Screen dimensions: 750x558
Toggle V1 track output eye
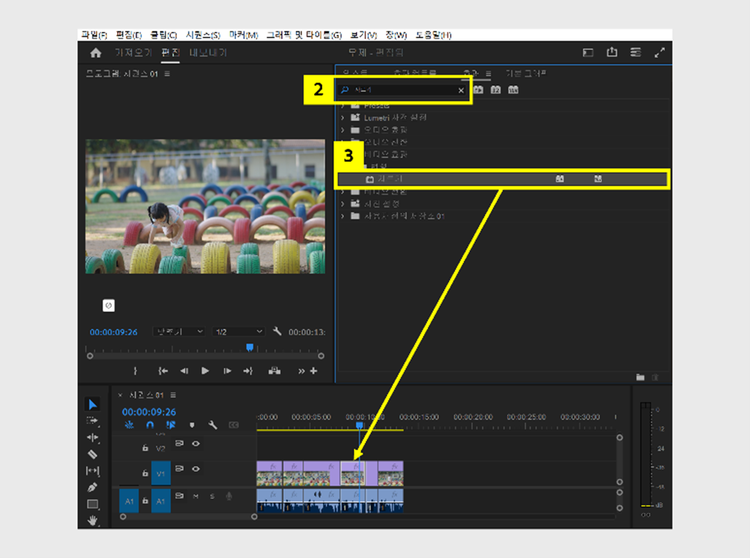pos(196,469)
